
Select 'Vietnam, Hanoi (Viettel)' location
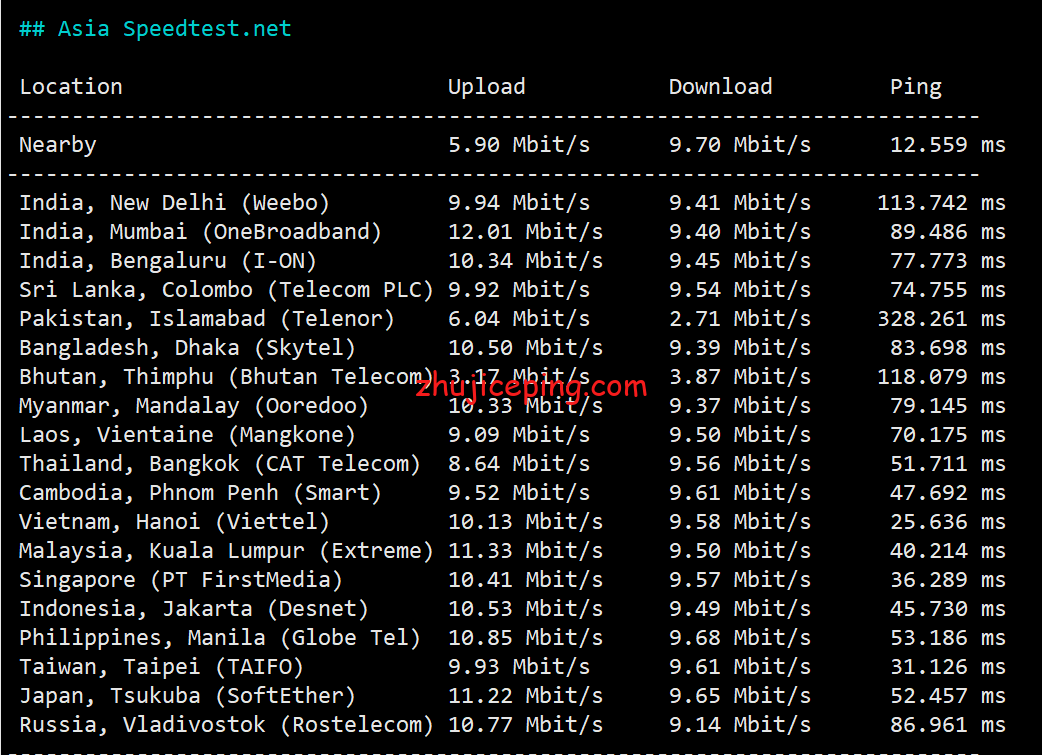click(174, 522)
